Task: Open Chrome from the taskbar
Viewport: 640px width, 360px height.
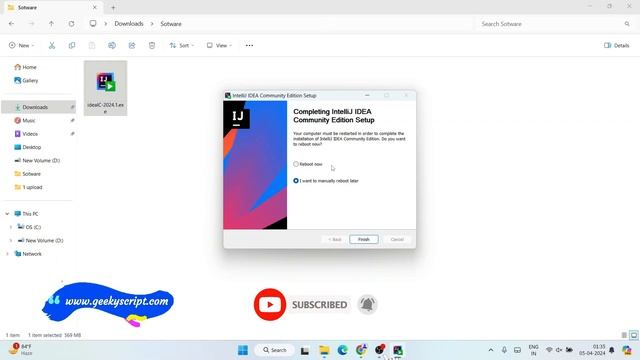Action: coord(361,350)
